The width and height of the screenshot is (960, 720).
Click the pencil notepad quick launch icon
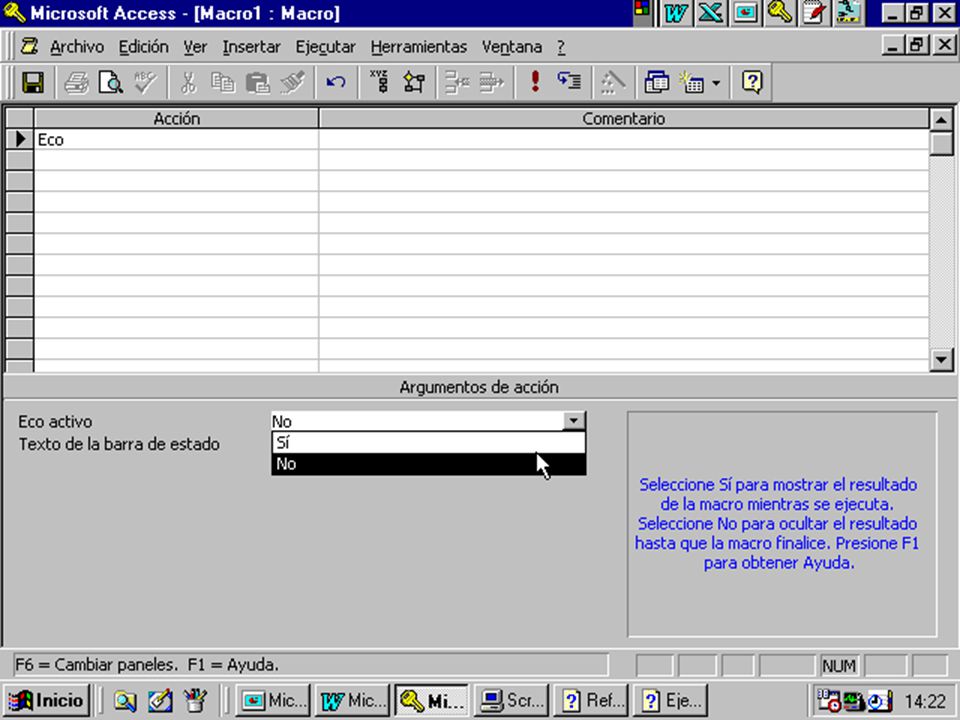160,700
